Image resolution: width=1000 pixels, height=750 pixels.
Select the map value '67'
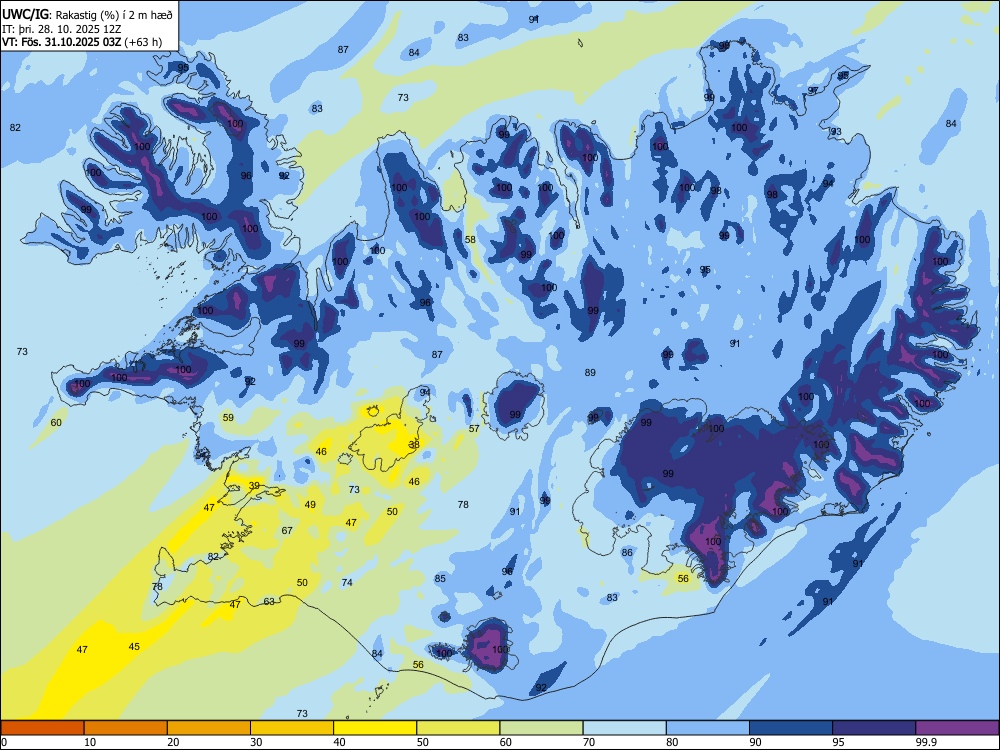[287, 531]
